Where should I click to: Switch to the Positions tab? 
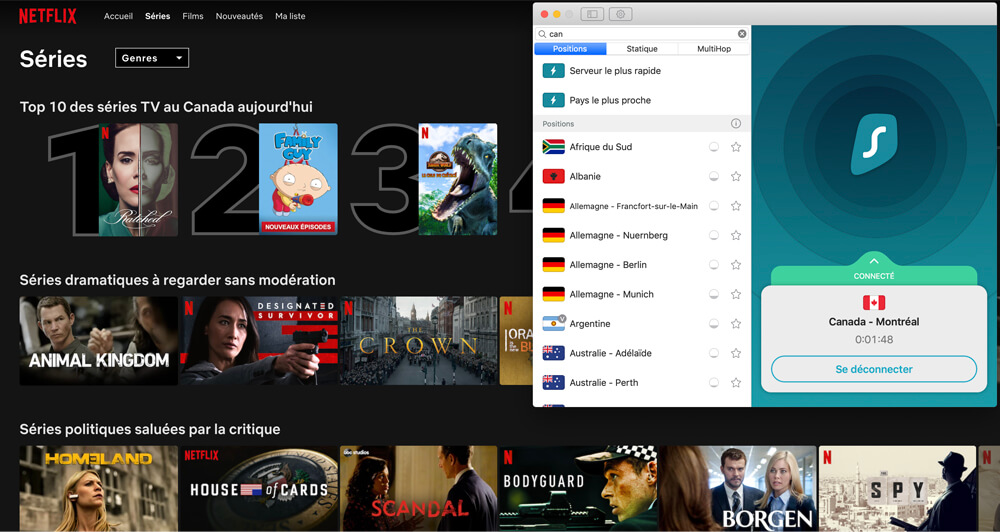tap(570, 48)
